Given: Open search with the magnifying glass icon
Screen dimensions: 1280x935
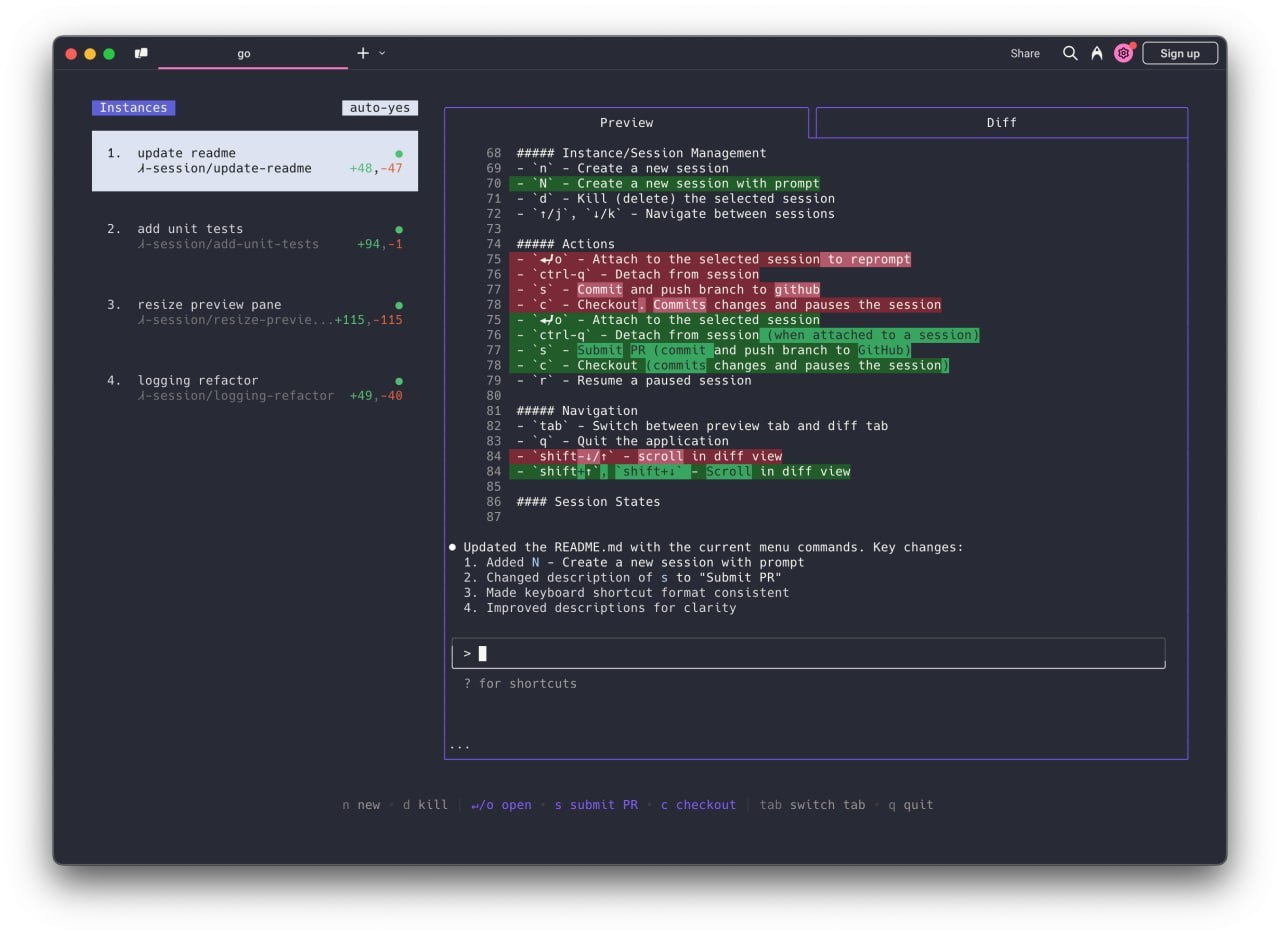Looking at the screenshot, I should 1070,53.
